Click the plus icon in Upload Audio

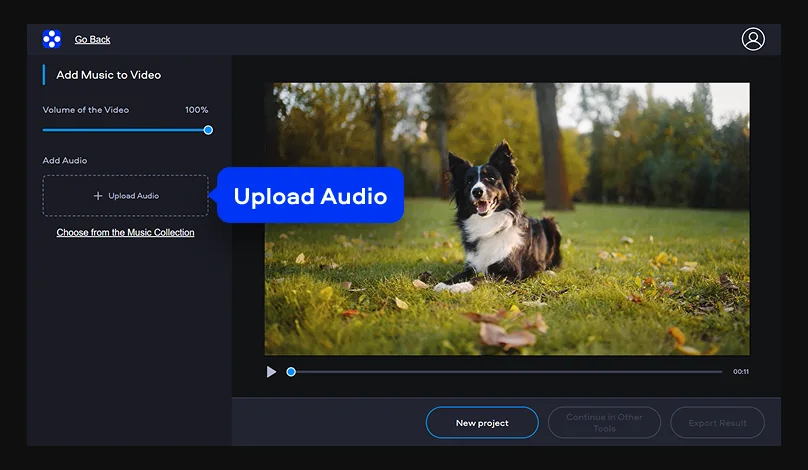coord(98,196)
